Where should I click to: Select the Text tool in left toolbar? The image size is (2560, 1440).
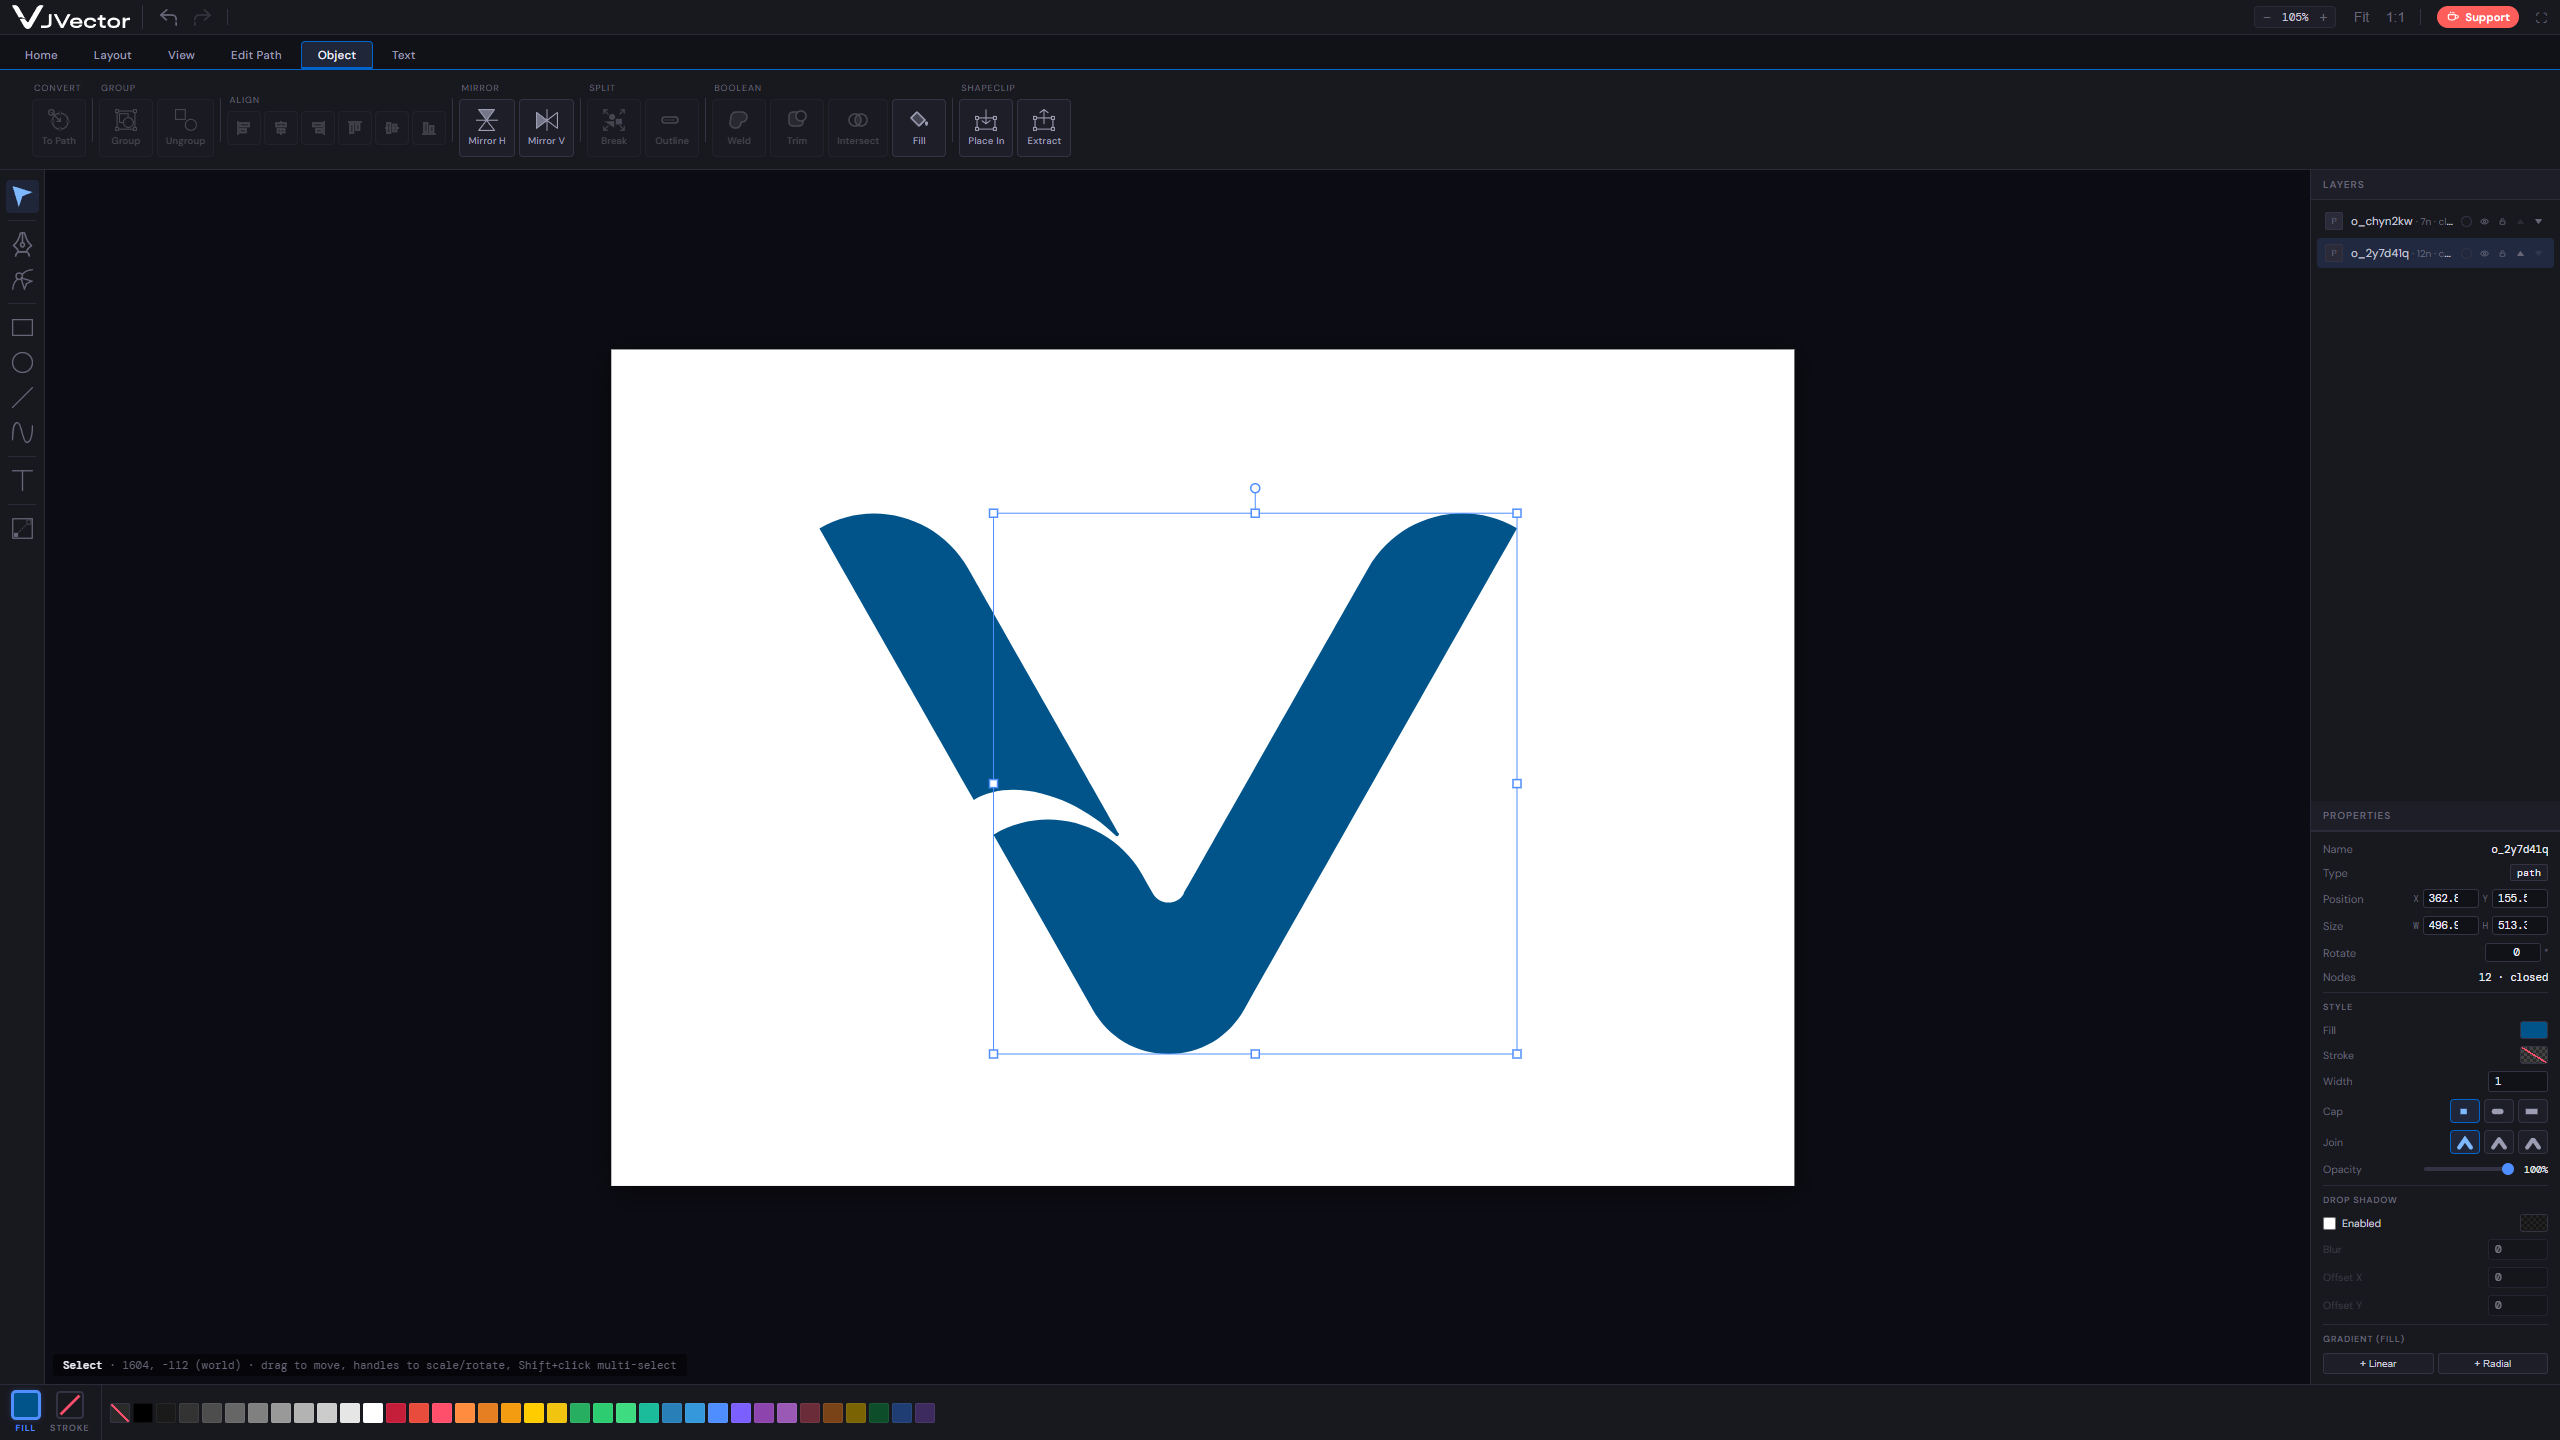click(x=22, y=481)
